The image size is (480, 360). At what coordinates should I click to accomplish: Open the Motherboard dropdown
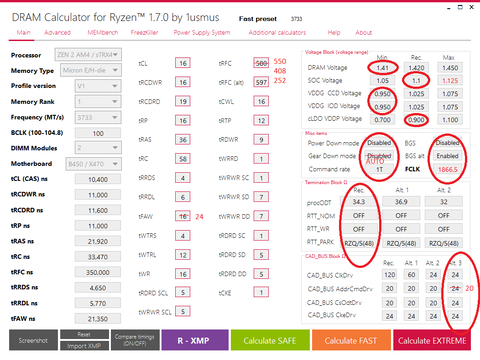pyautogui.click(x=93, y=164)
